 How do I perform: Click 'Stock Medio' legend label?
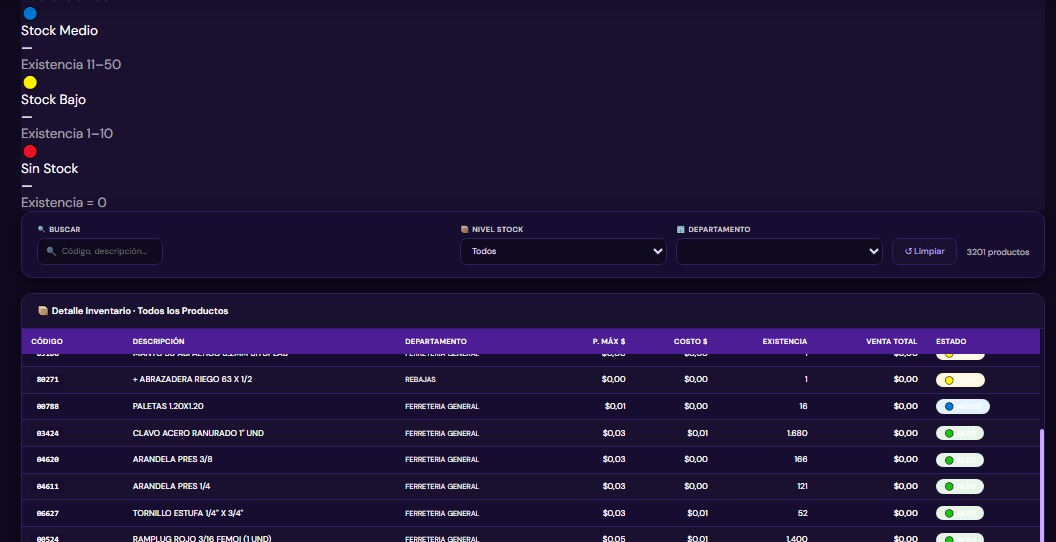pos(59,30)
